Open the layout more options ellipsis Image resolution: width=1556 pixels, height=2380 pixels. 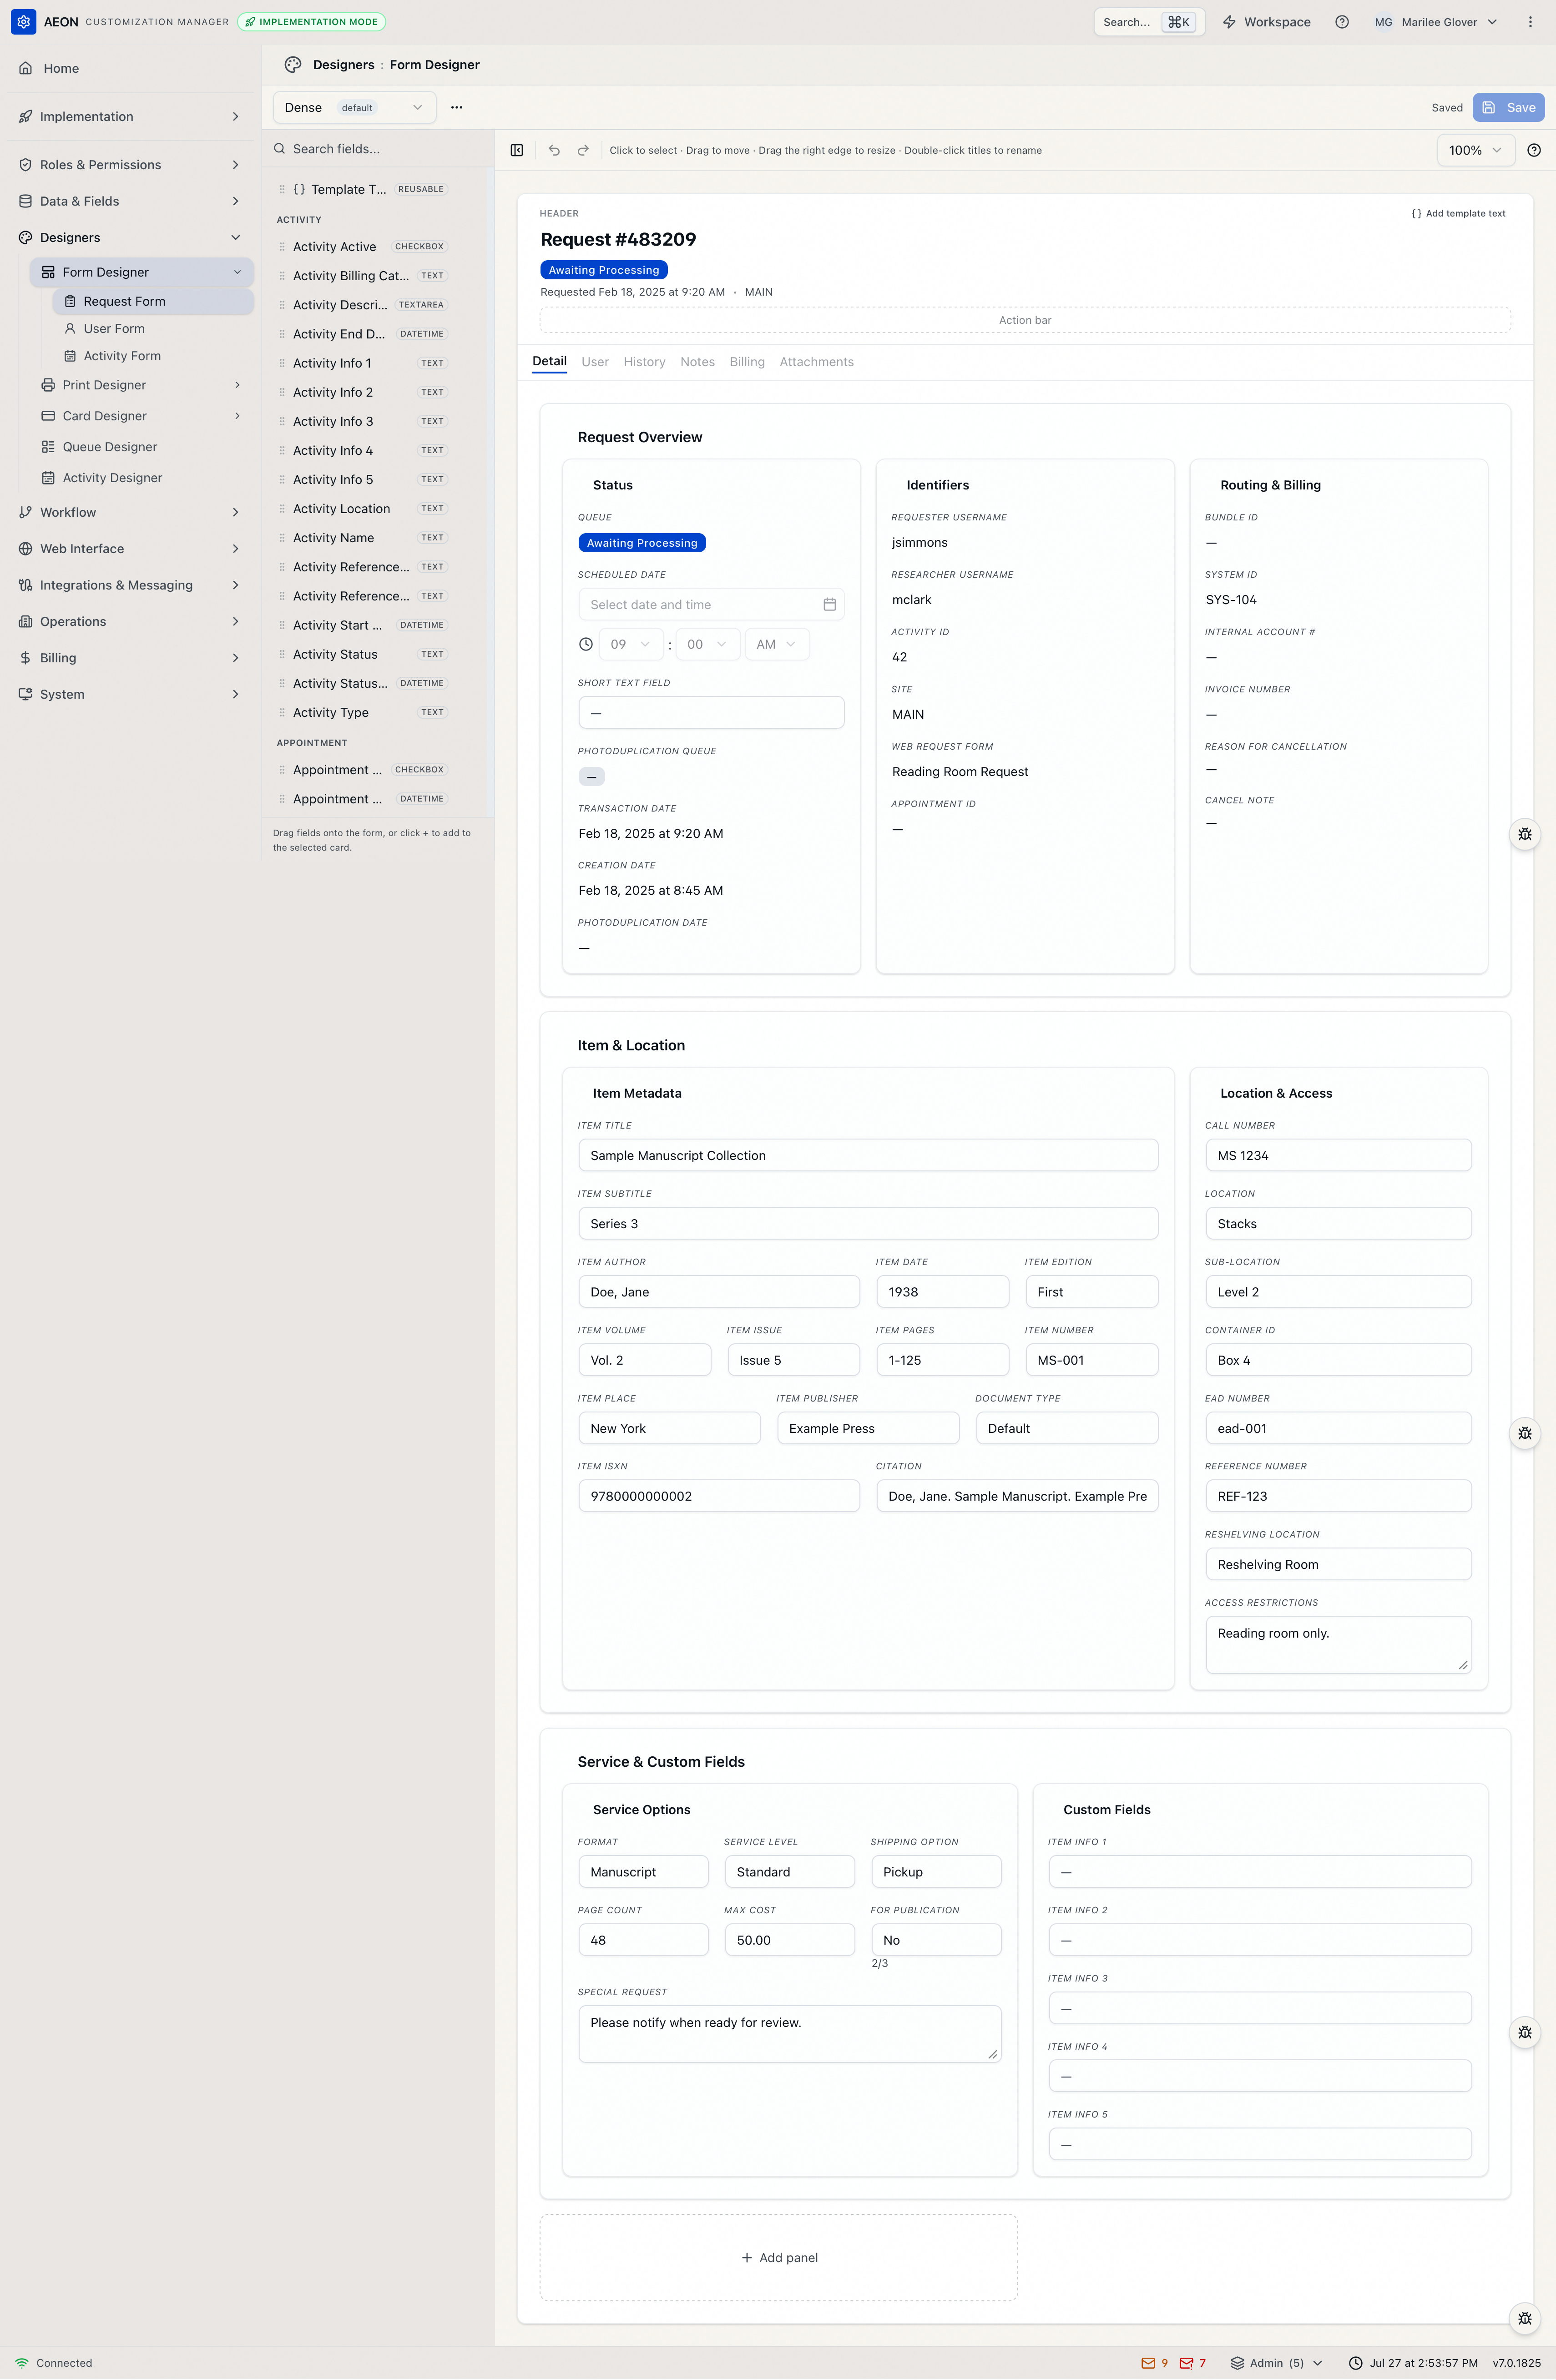coord(457,107)
